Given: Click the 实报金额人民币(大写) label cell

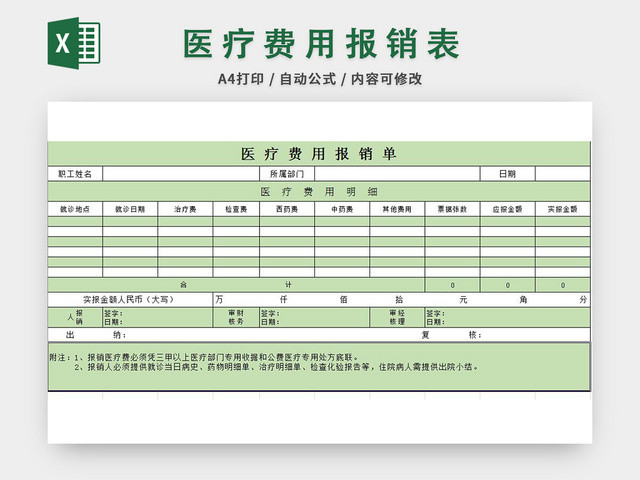Looking at the screenshot, I should pyautogui.click(x=130, y=300).
